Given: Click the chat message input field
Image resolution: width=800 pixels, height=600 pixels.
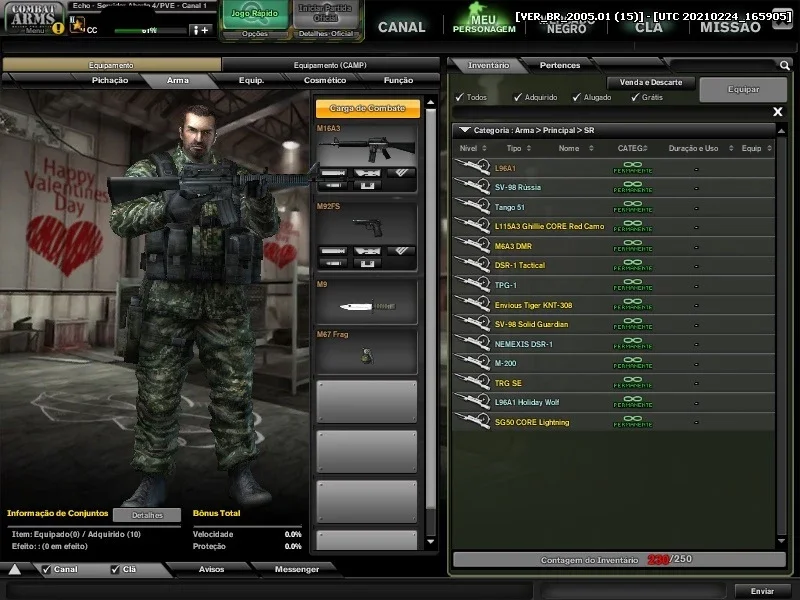Looking at the screenshot, I should [x=269, y=591].
